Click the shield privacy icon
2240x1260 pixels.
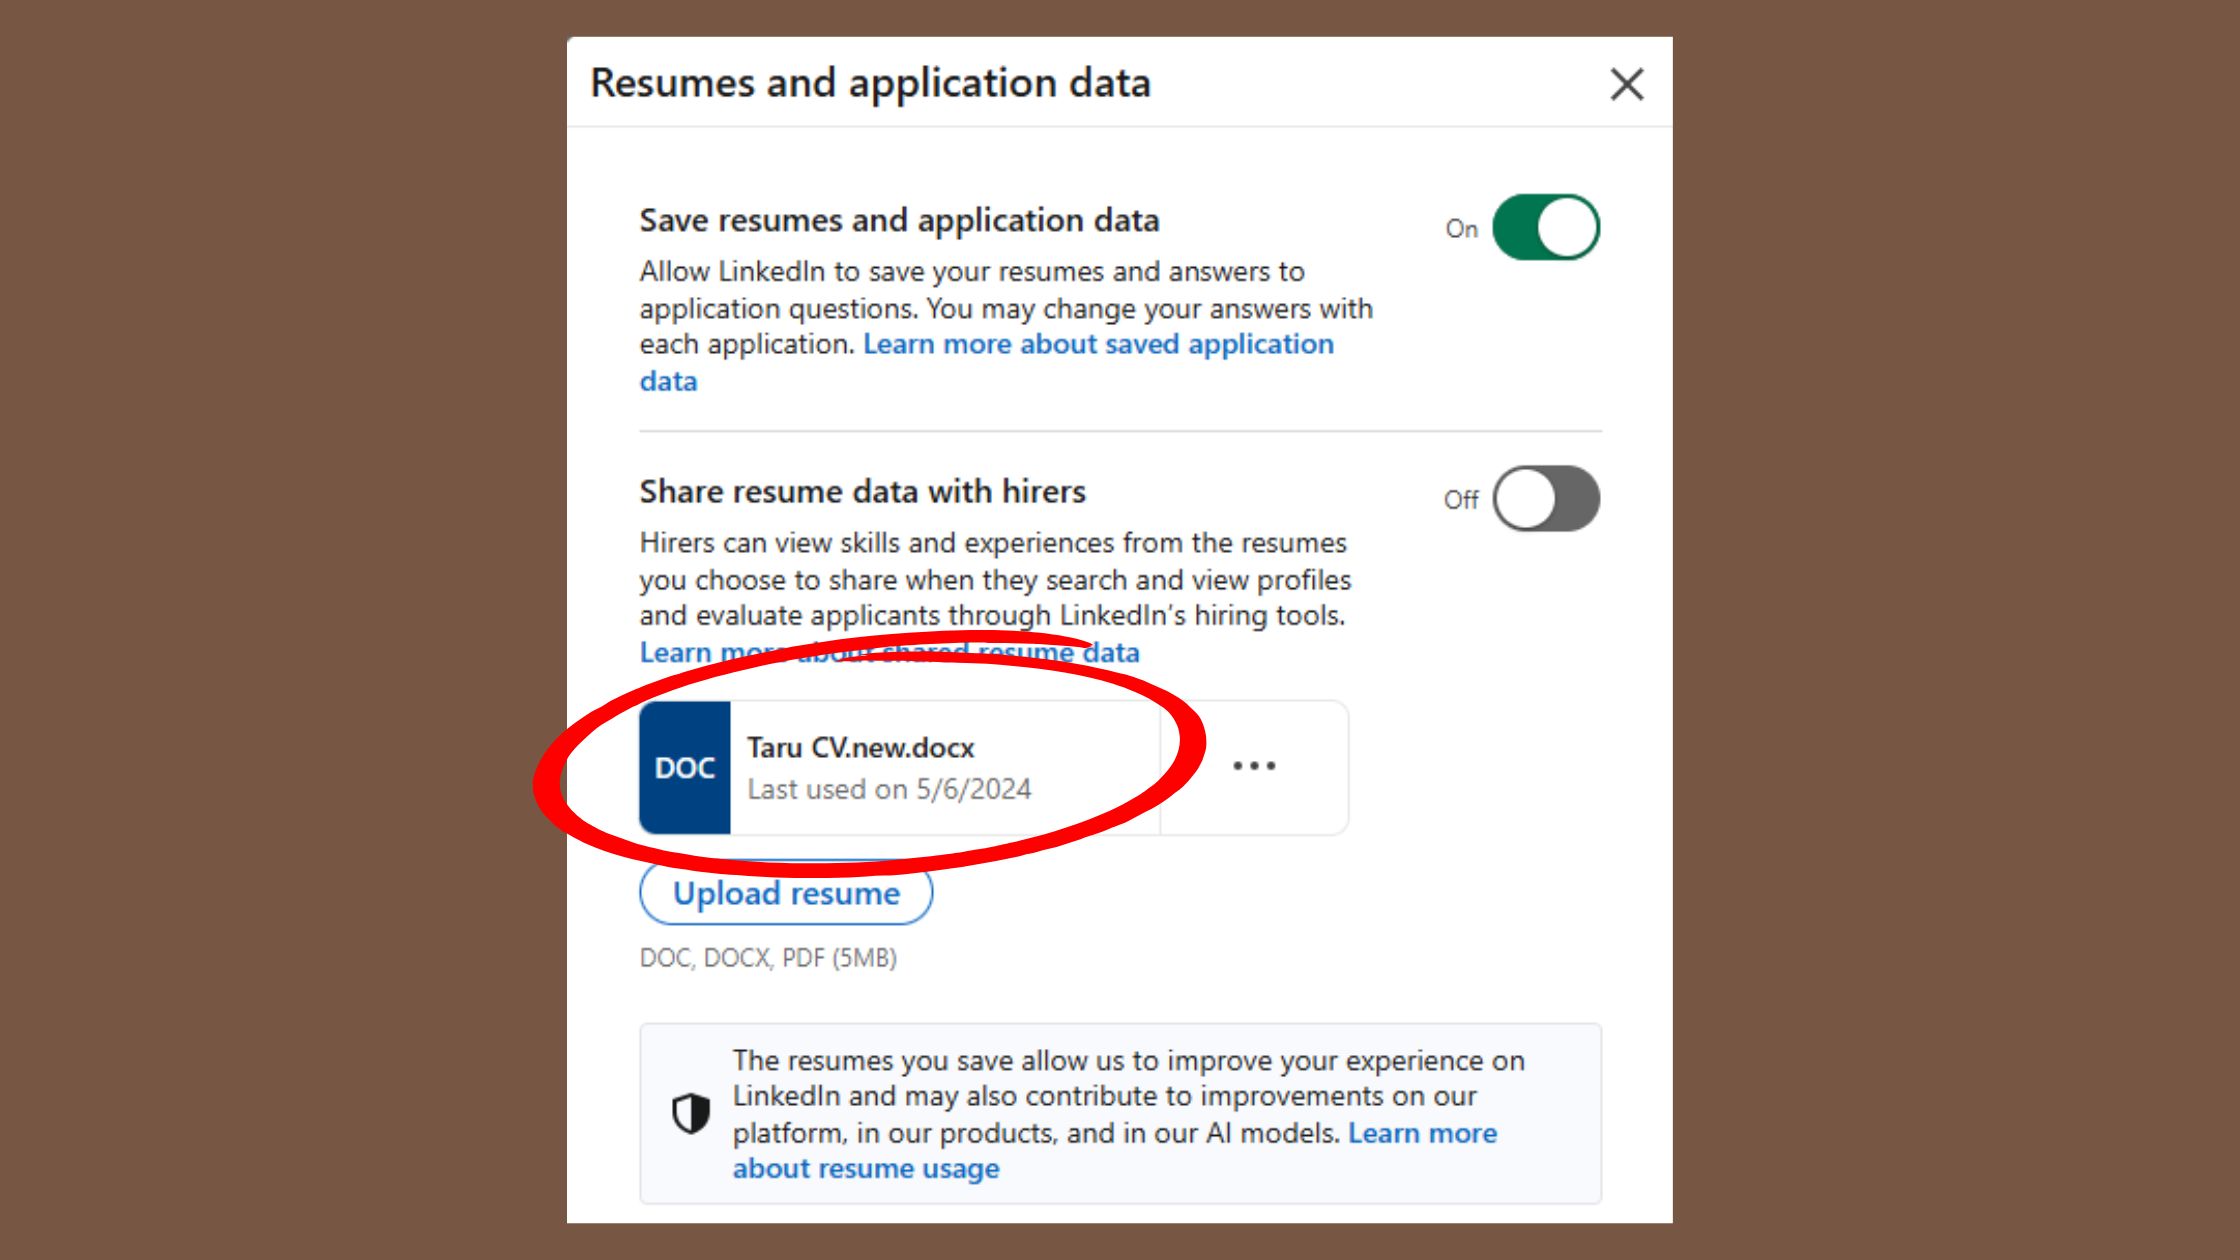click(691, 1113)
